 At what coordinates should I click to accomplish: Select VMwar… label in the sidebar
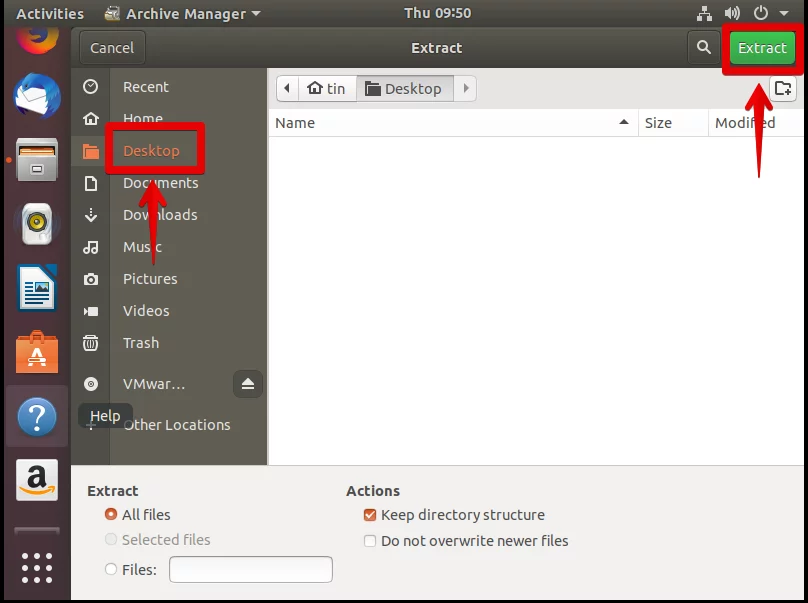click(x=154, y=384)
